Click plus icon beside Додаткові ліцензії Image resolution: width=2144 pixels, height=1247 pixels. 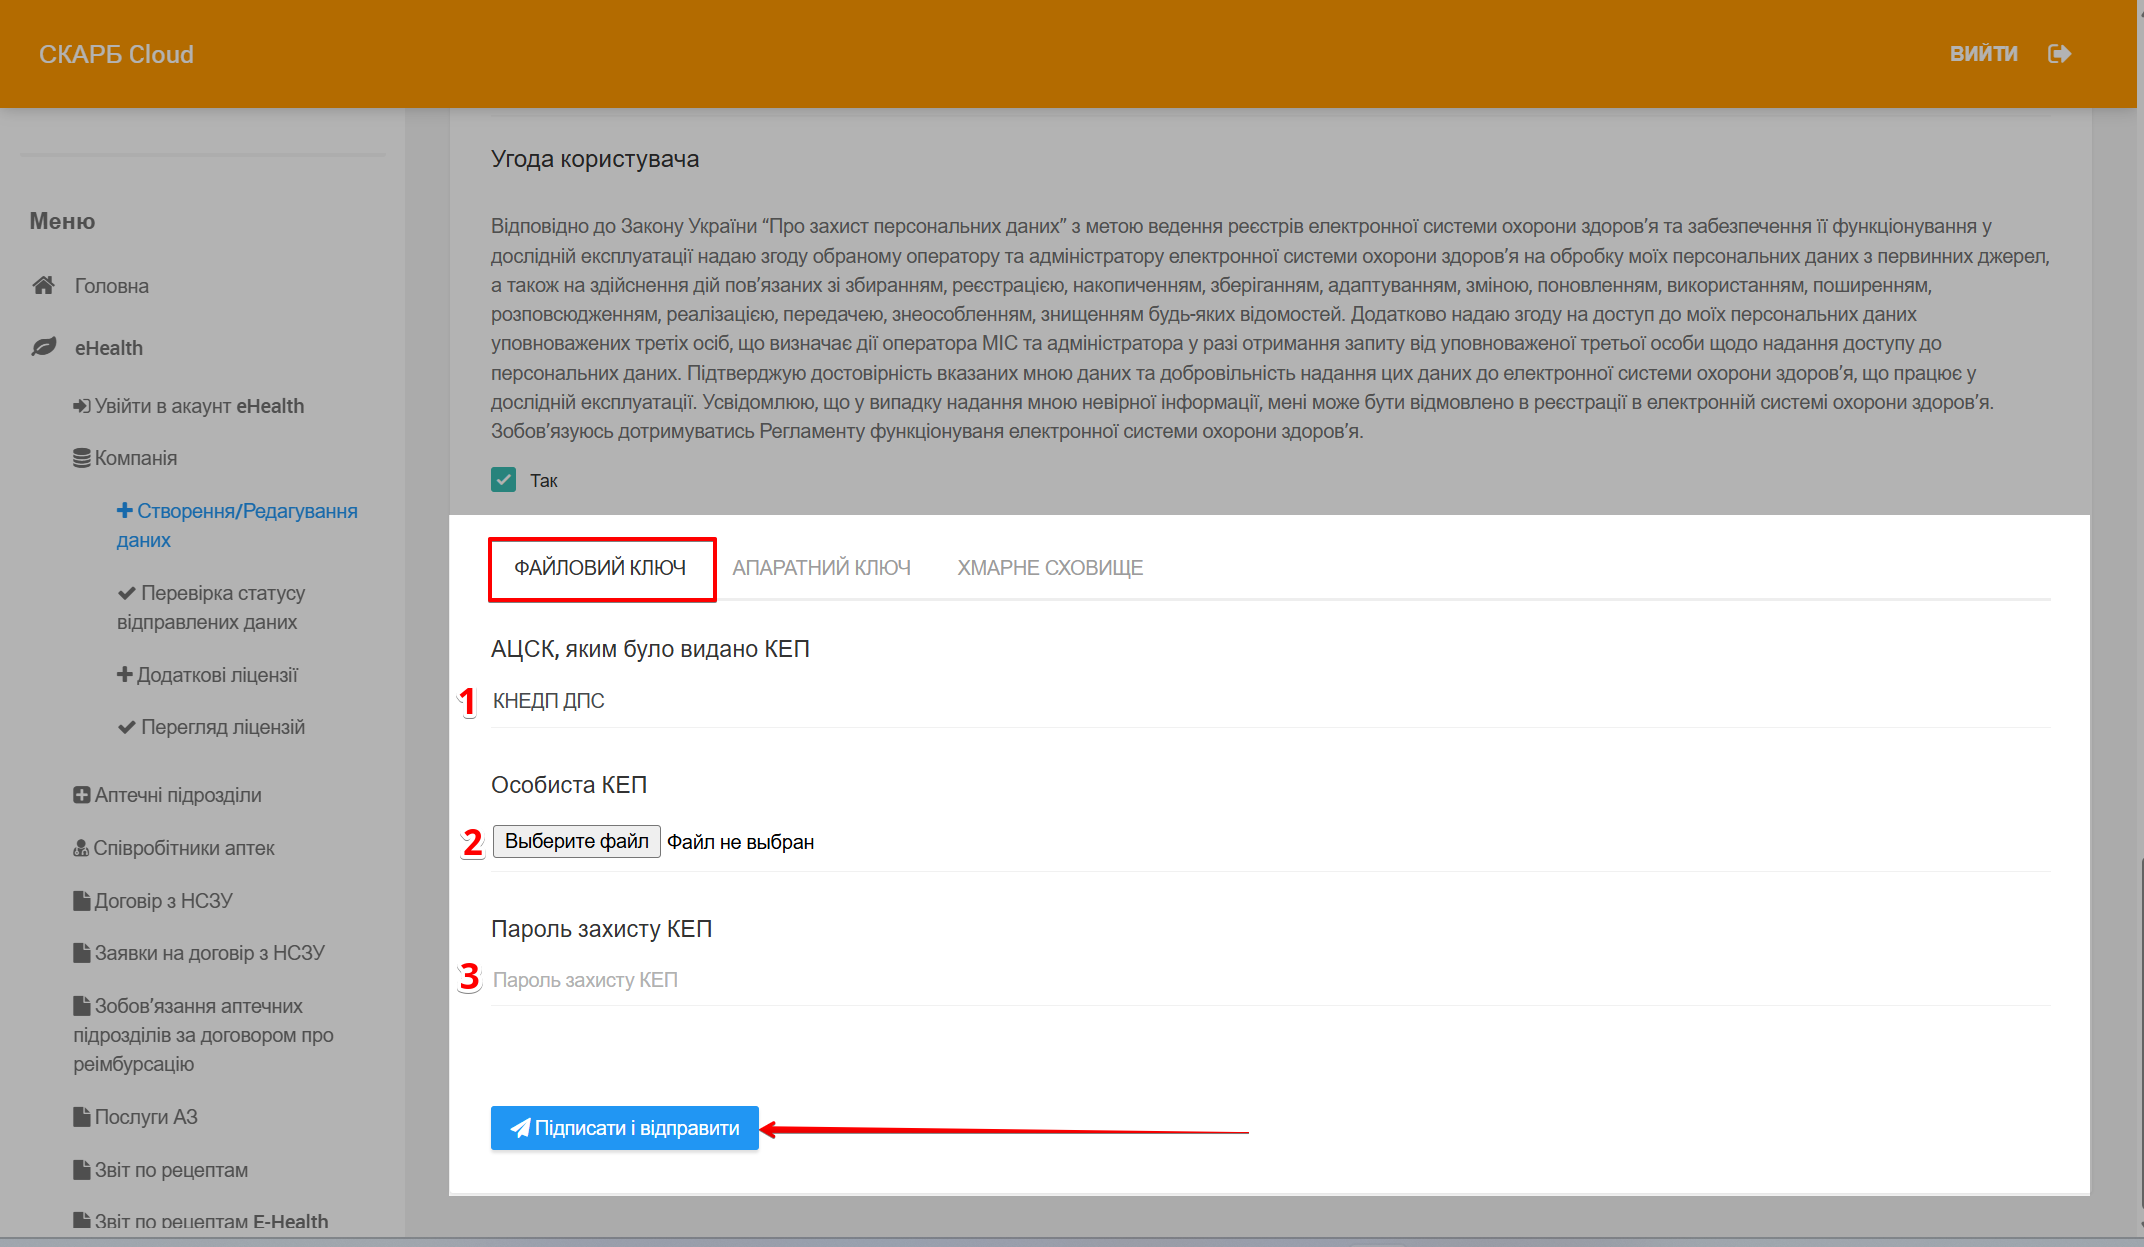(125, 675)
